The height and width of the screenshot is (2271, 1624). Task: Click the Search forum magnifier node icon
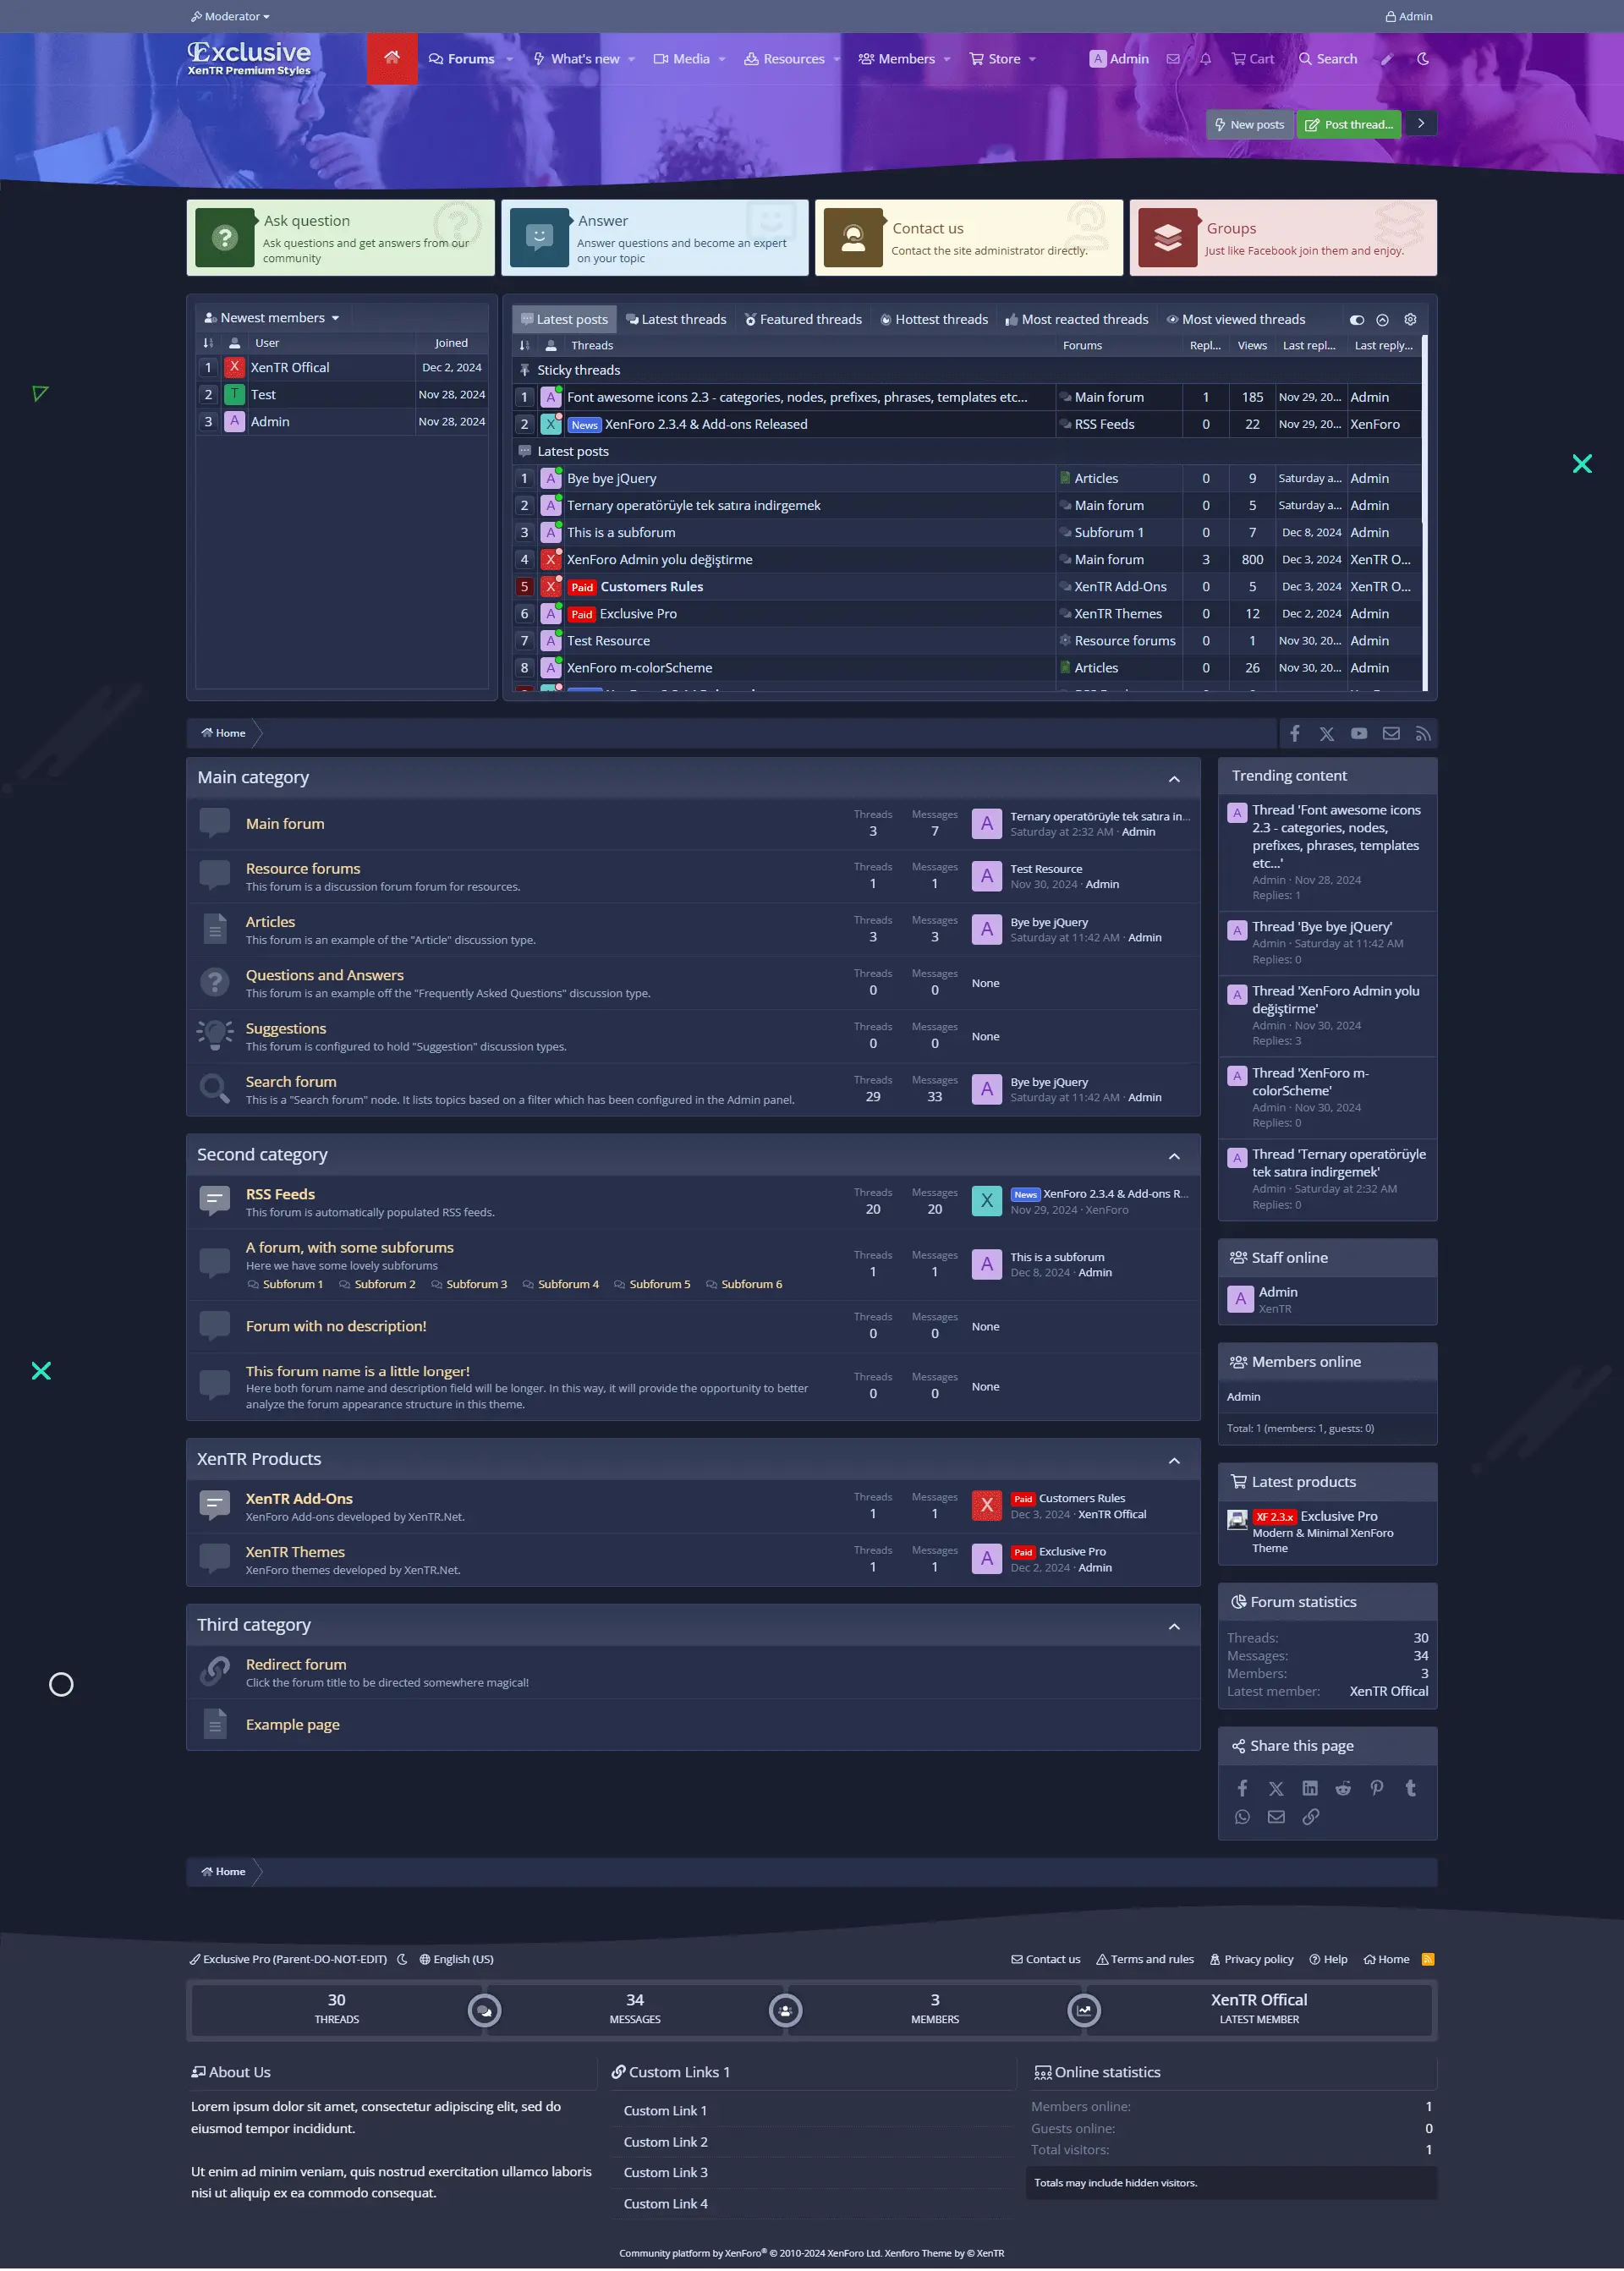[214, 1088]
